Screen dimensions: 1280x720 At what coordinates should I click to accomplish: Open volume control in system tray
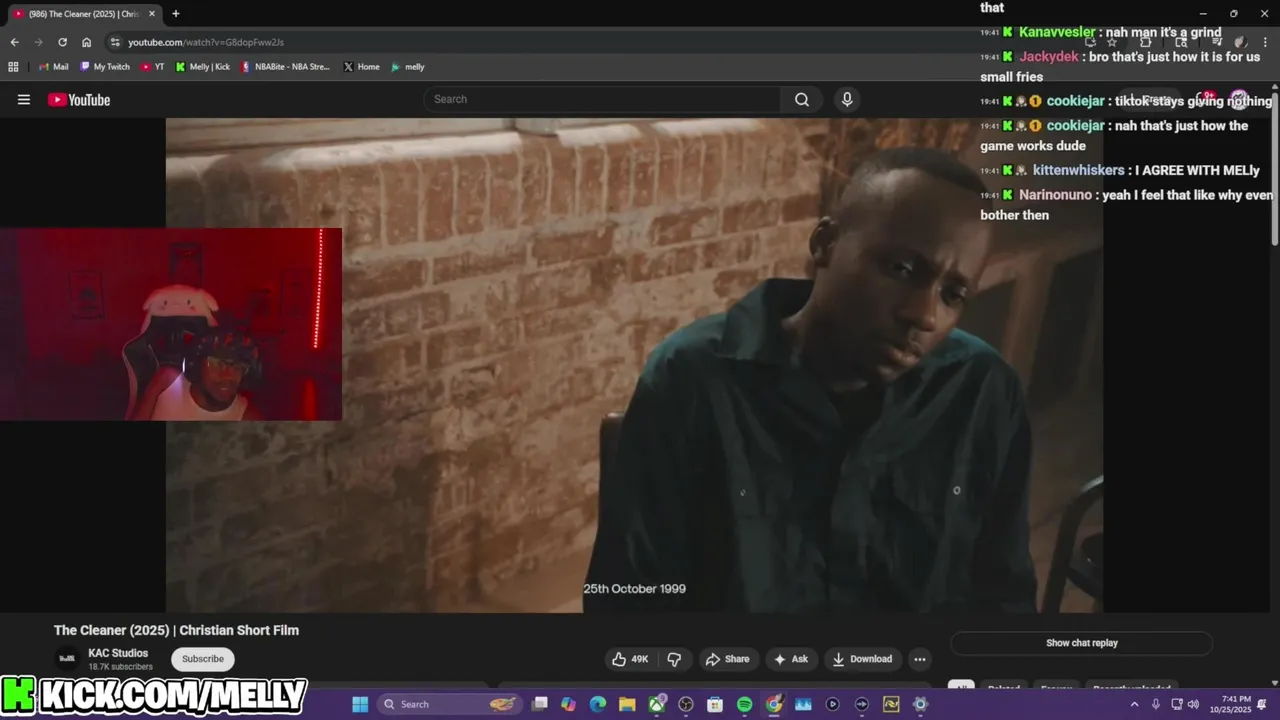tap(1193, 704)
